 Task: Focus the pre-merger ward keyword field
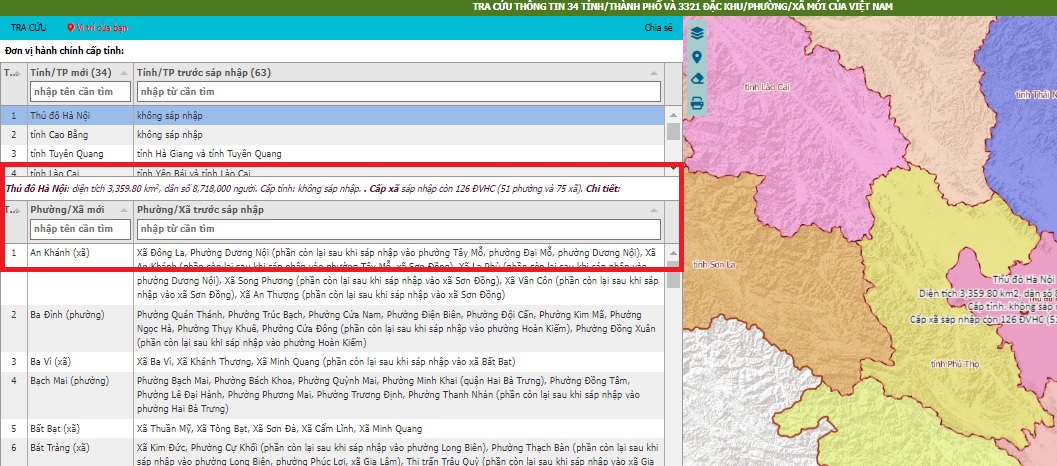(398, 229)
